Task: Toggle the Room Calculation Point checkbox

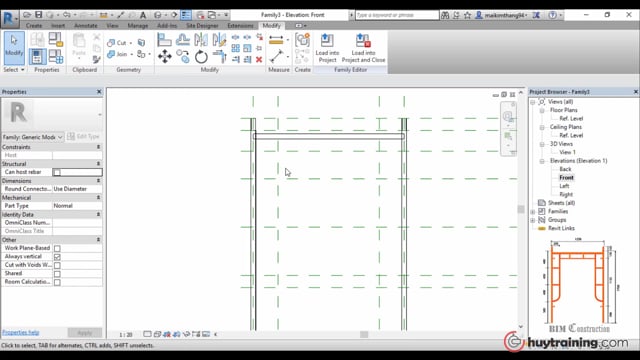Action: coord(57,282)
